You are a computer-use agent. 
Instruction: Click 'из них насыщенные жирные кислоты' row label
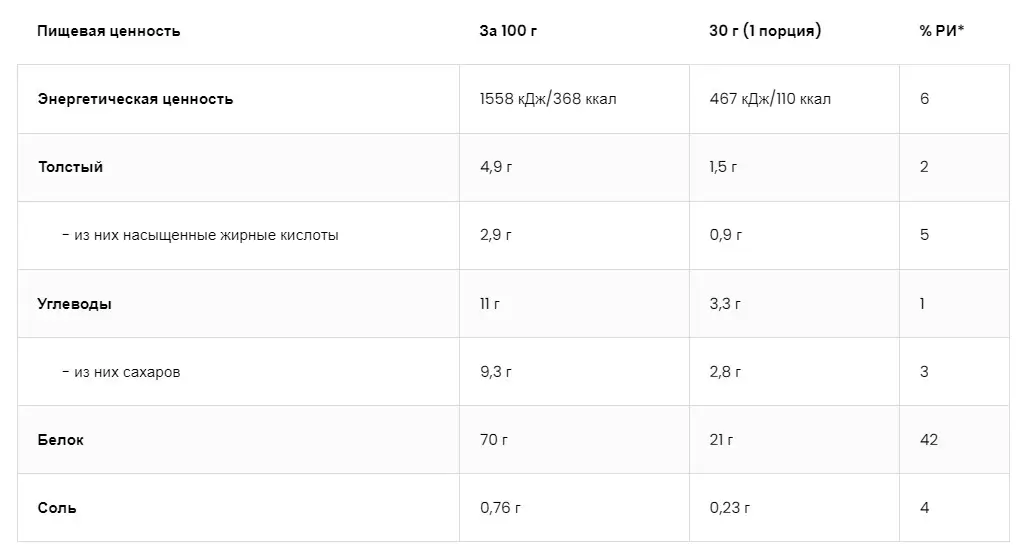[206, 235]
